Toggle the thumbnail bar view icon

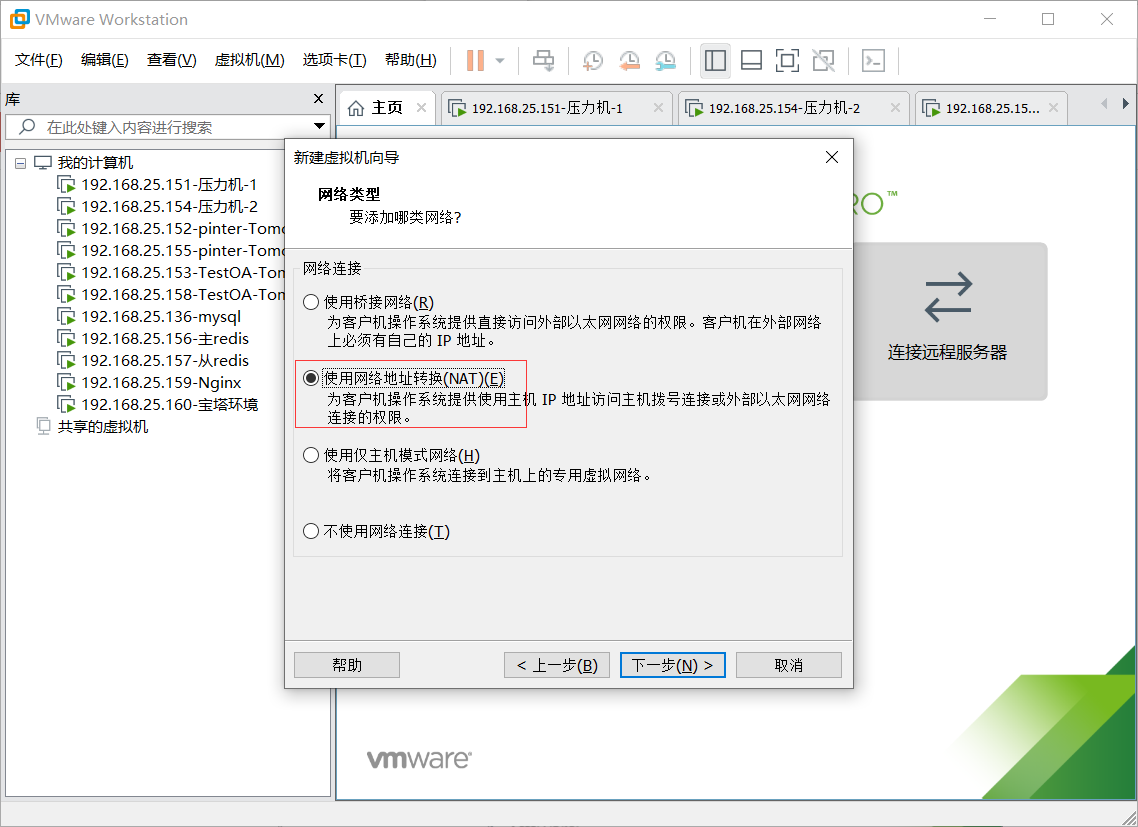tap(751, 60)
